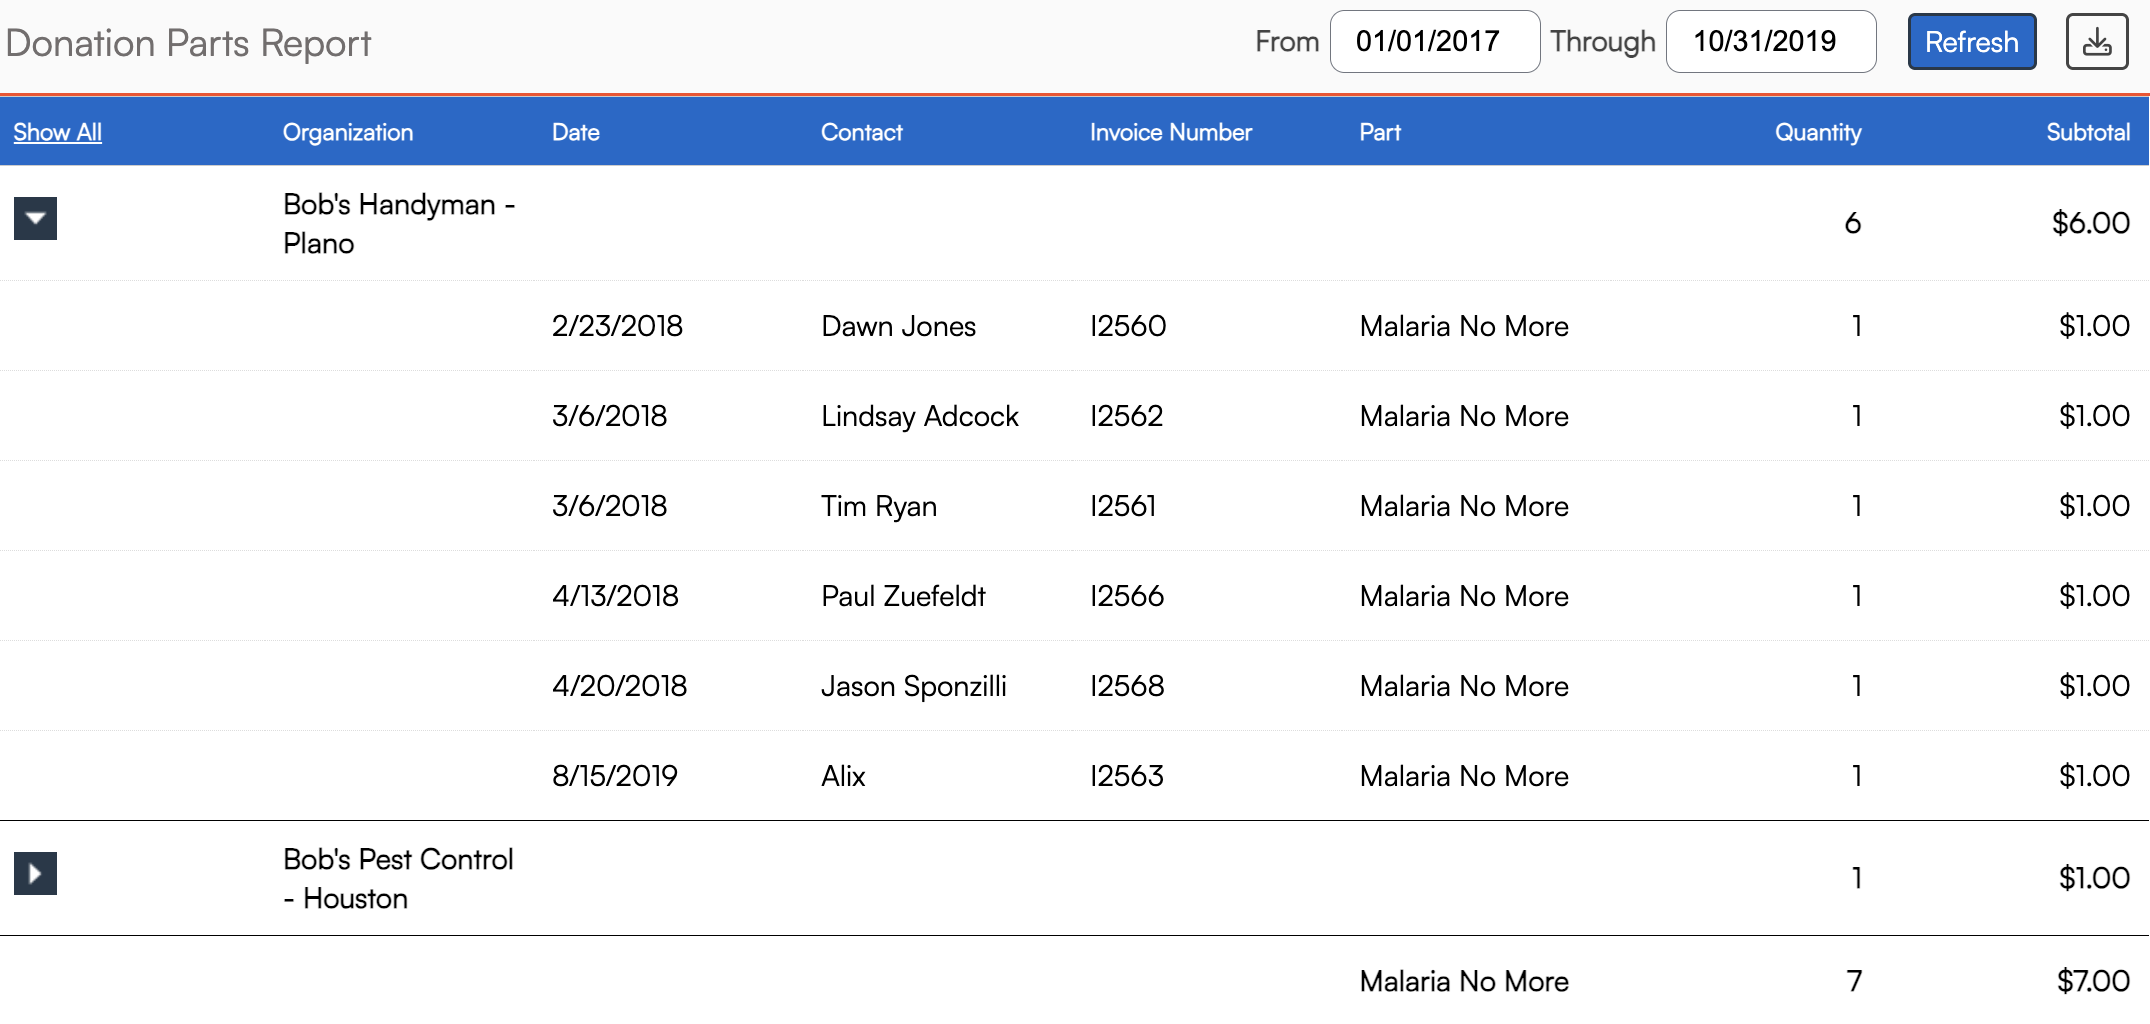Collapse Bob's Handyman - Plano group
The width and height of the screenshot is (2150, 1024).
coord(35,219)
